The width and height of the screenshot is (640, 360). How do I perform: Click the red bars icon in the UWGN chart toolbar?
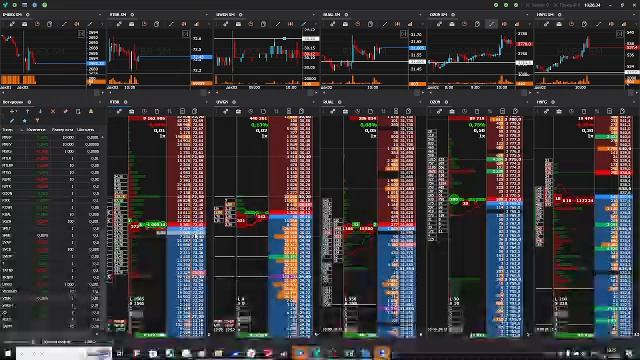click(x=291, y=24)
